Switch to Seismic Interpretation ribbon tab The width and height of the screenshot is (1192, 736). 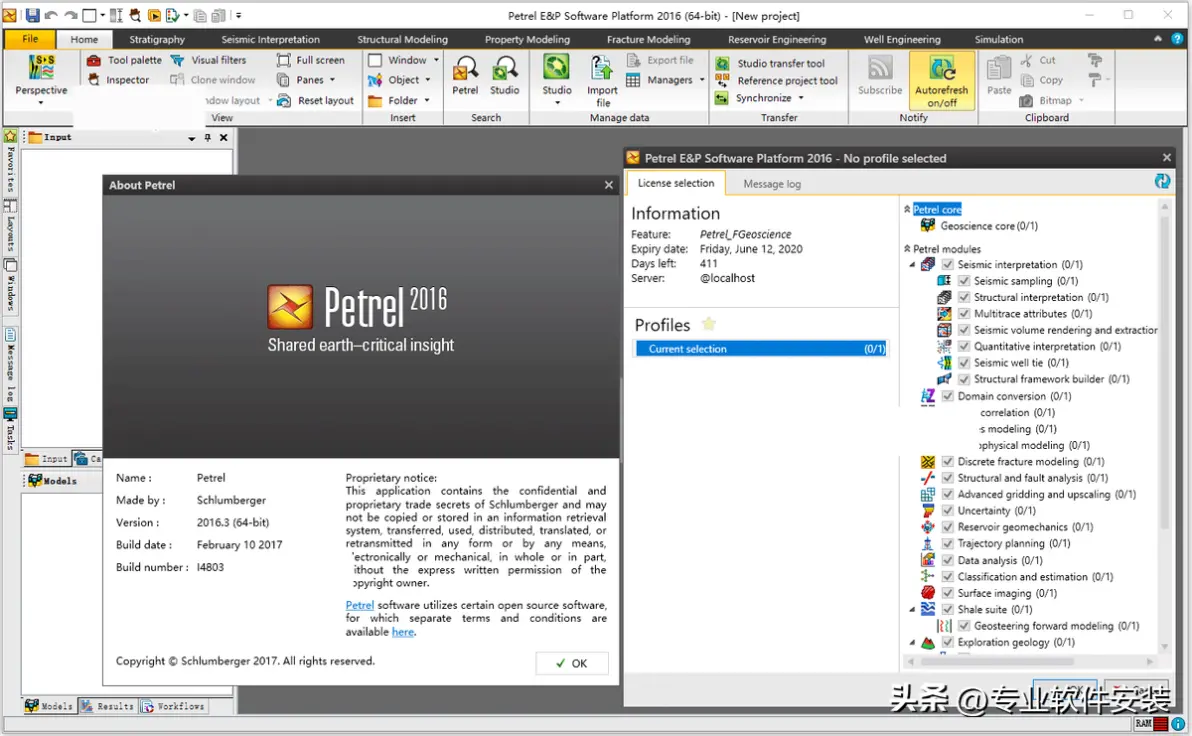pyautogui.click(x=270, y=40)
